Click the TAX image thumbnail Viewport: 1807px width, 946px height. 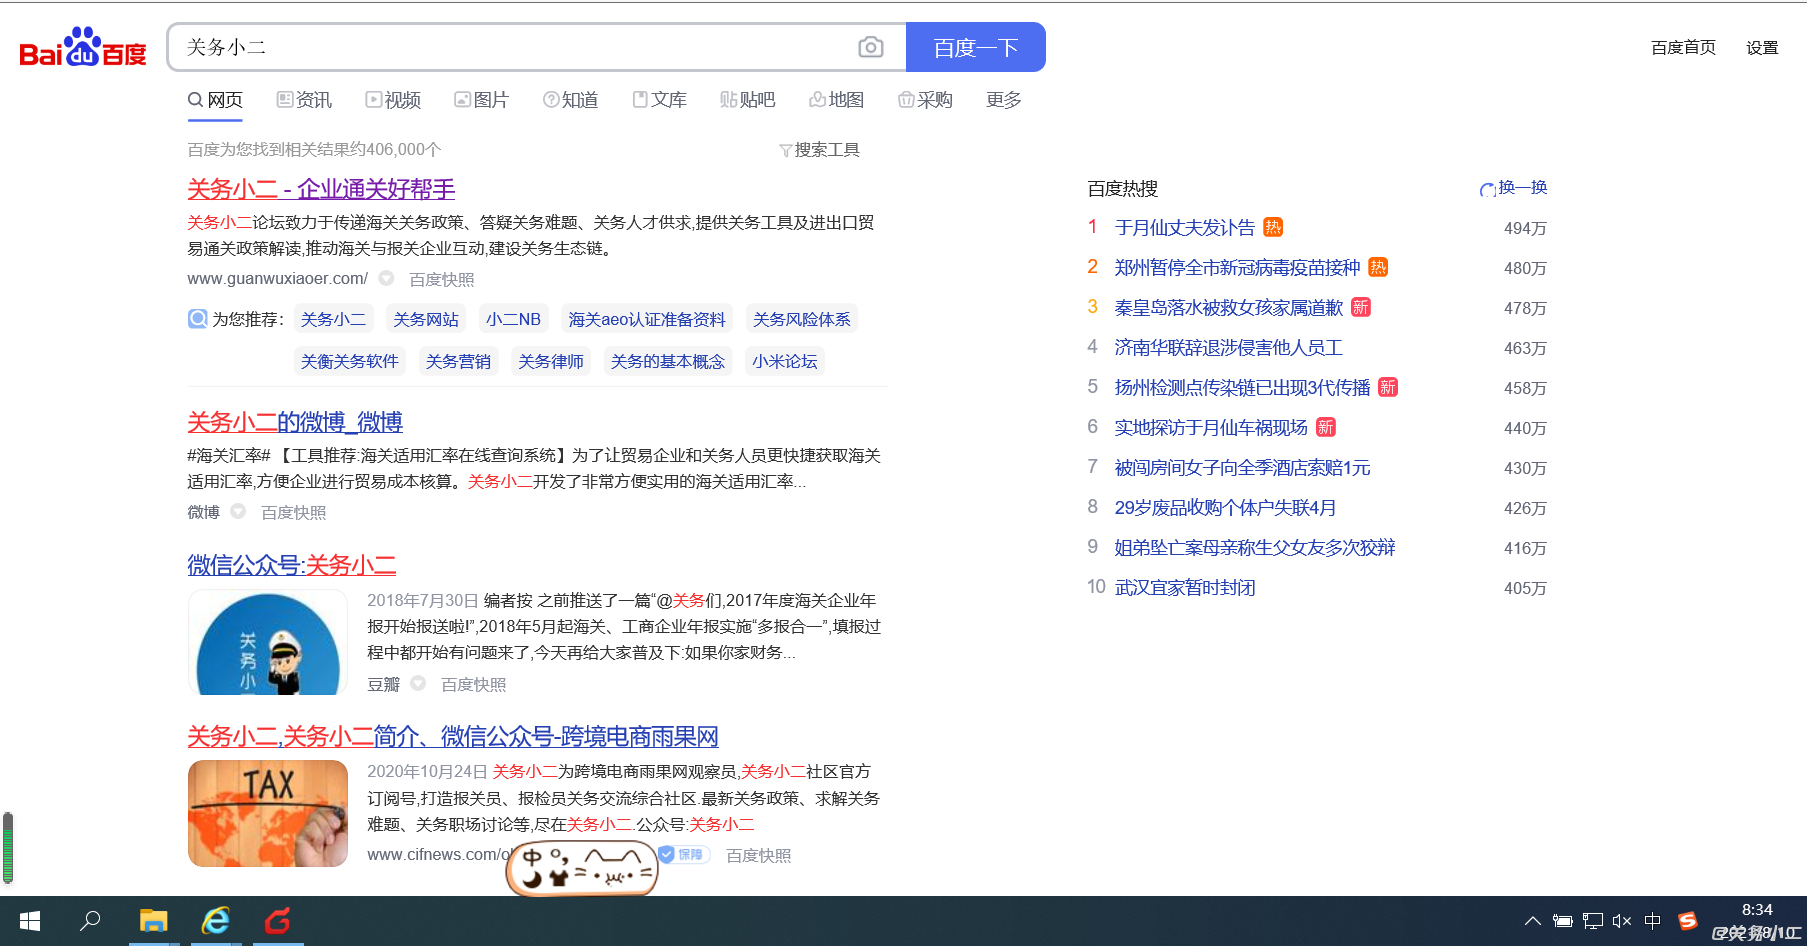coord(267,813)
